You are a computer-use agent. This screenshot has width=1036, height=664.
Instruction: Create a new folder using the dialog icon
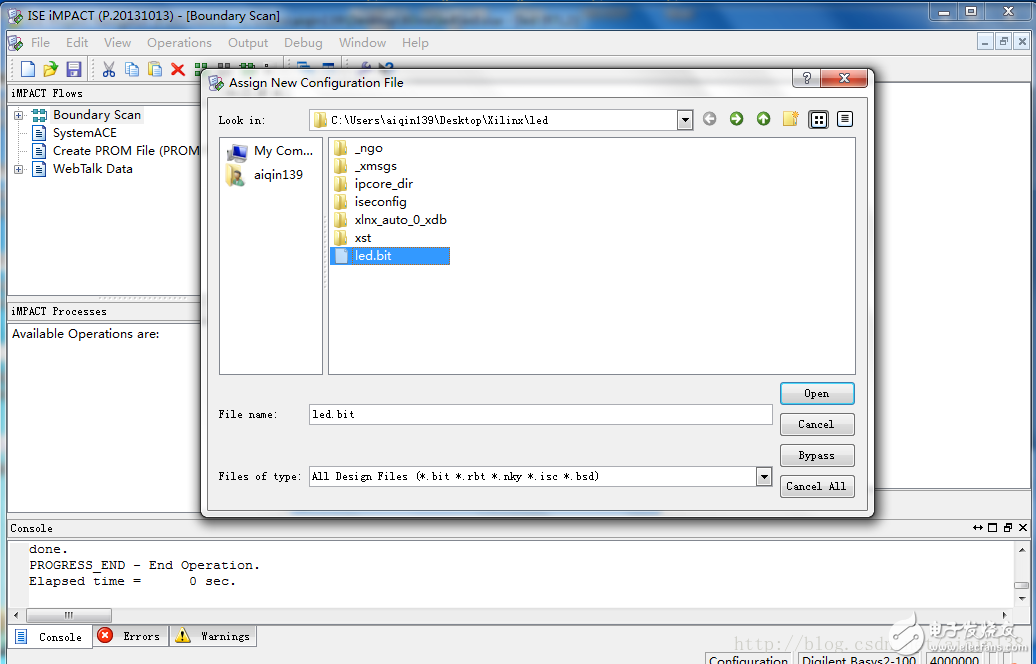click(x=789, y=119)
